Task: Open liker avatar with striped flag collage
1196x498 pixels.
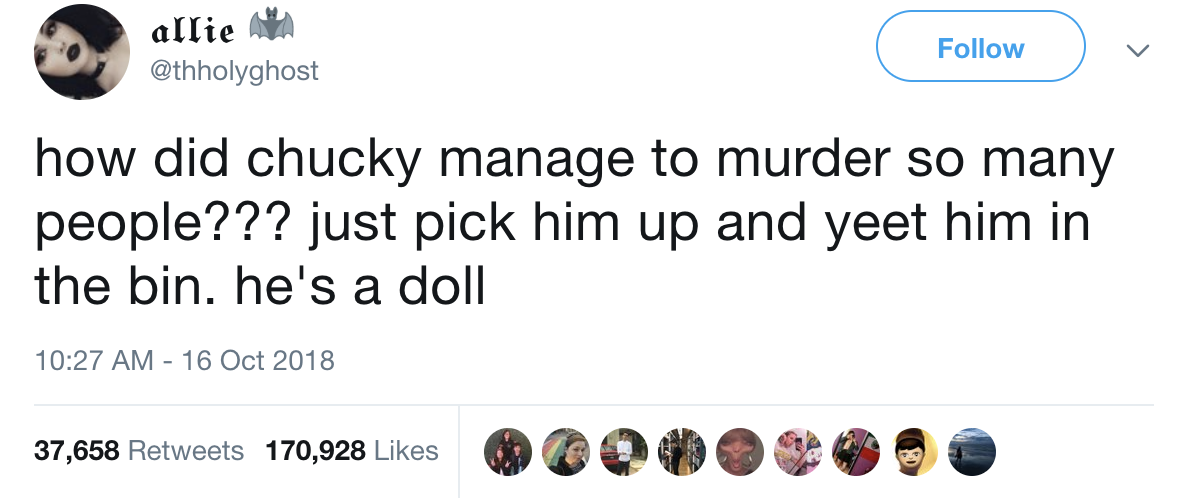Action: 857,451
